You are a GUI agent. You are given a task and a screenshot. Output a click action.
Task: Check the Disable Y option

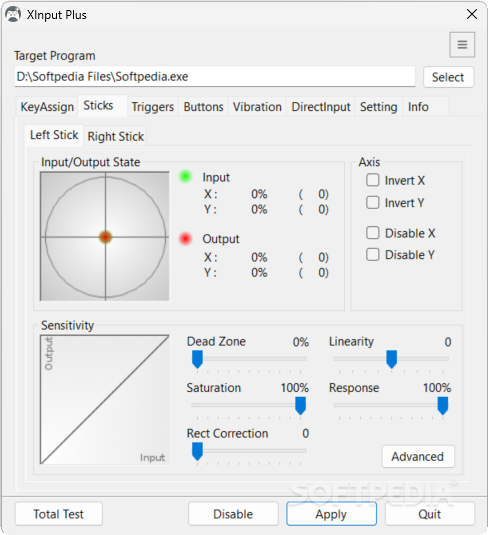(372, 255)
